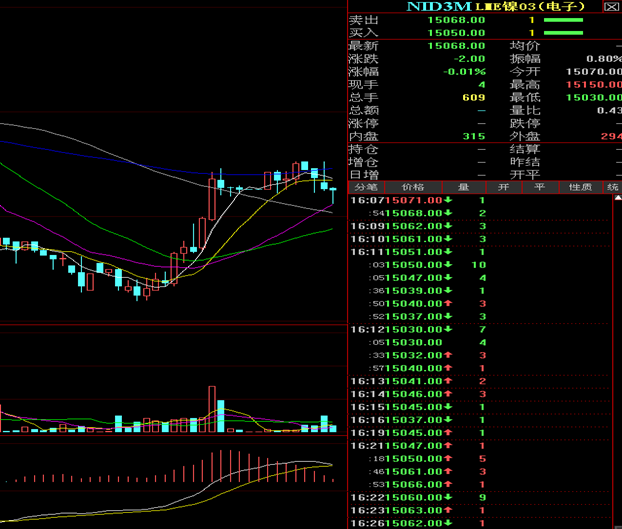Click the 总手 value 609
This screenshot has height=529, width=622.
coord(474,98)
